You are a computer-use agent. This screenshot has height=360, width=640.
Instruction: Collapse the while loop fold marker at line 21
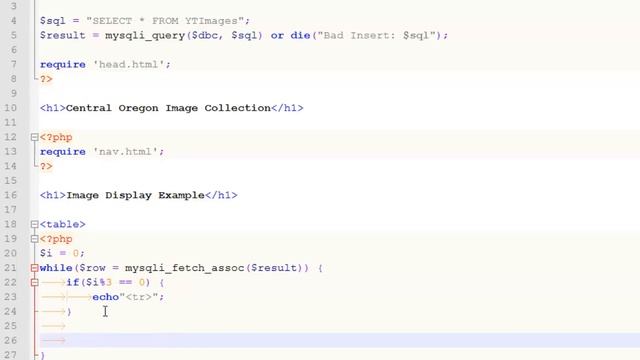(x=35, y=268)
